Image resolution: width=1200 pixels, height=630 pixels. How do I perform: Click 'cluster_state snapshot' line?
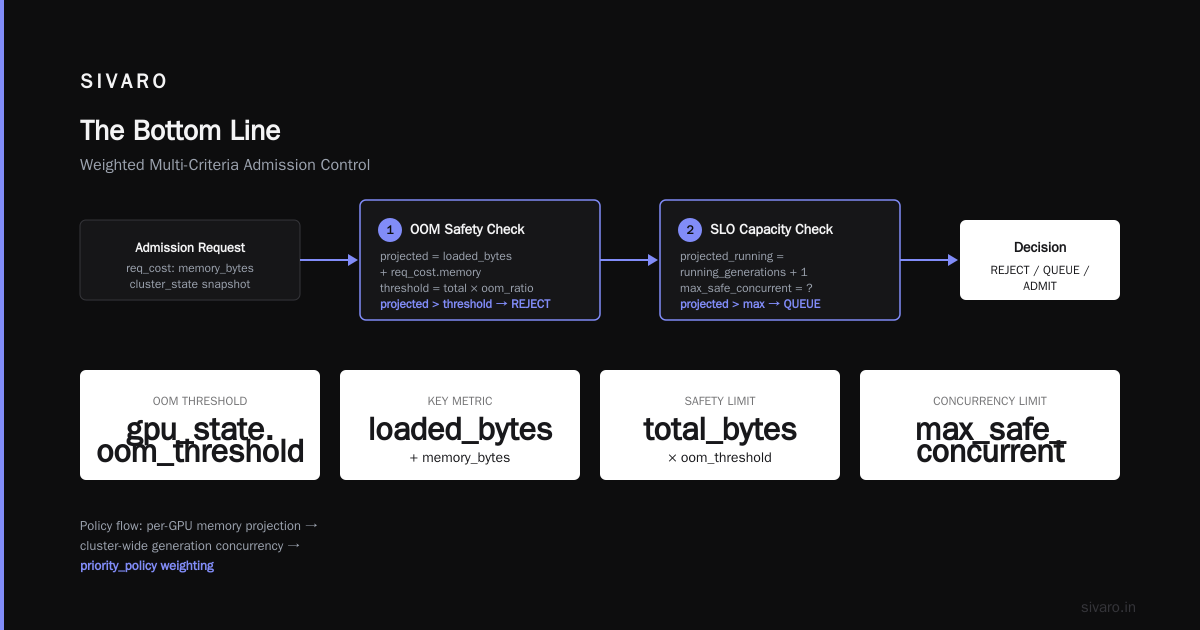[190, 284]
